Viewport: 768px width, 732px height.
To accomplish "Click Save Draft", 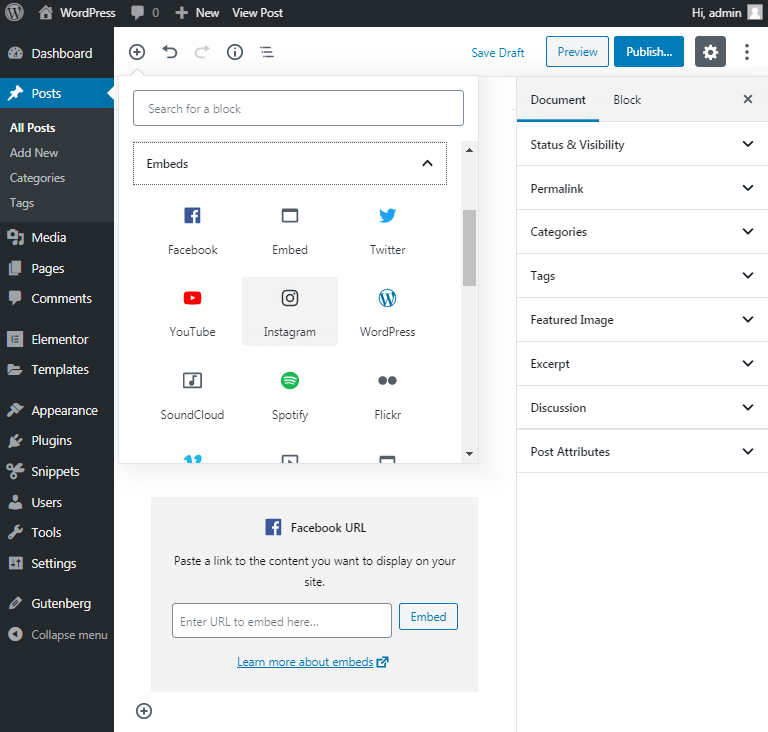I will [x=498, y=52].
